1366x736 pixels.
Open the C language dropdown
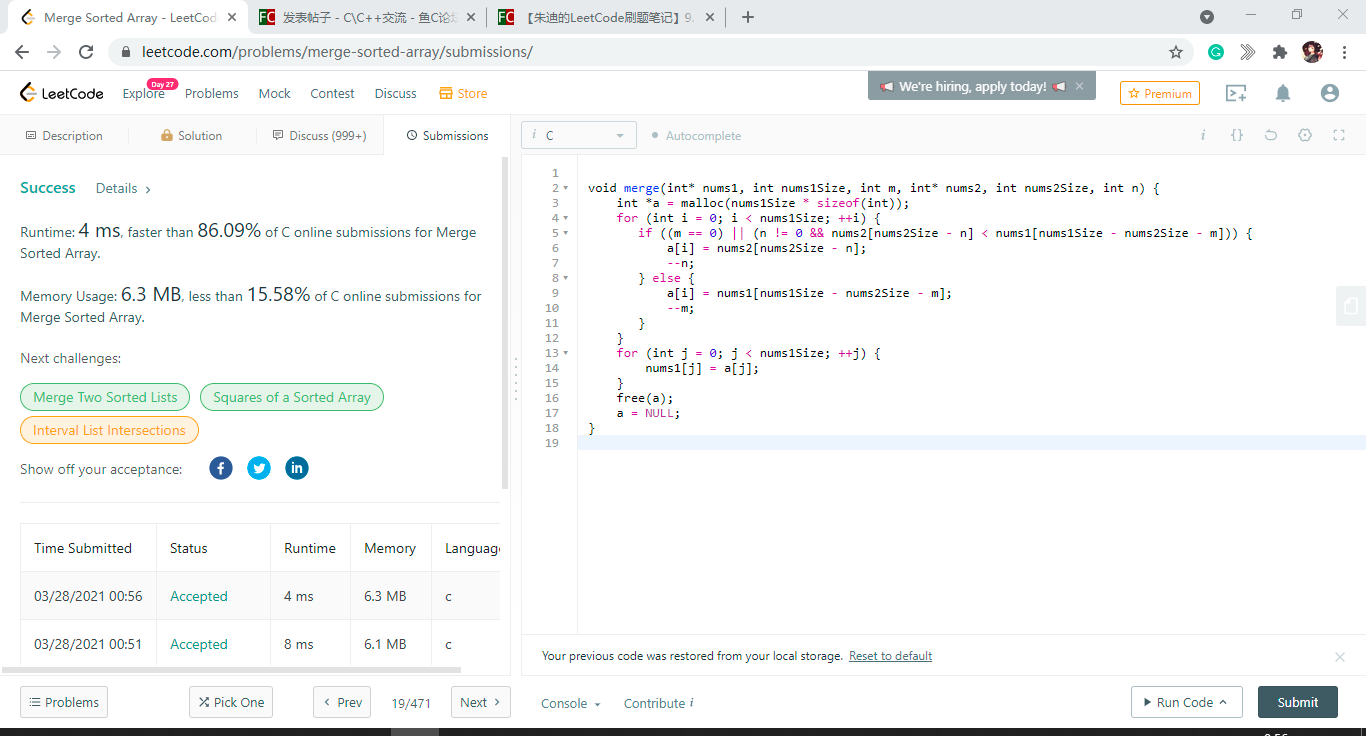click(579, 135)
